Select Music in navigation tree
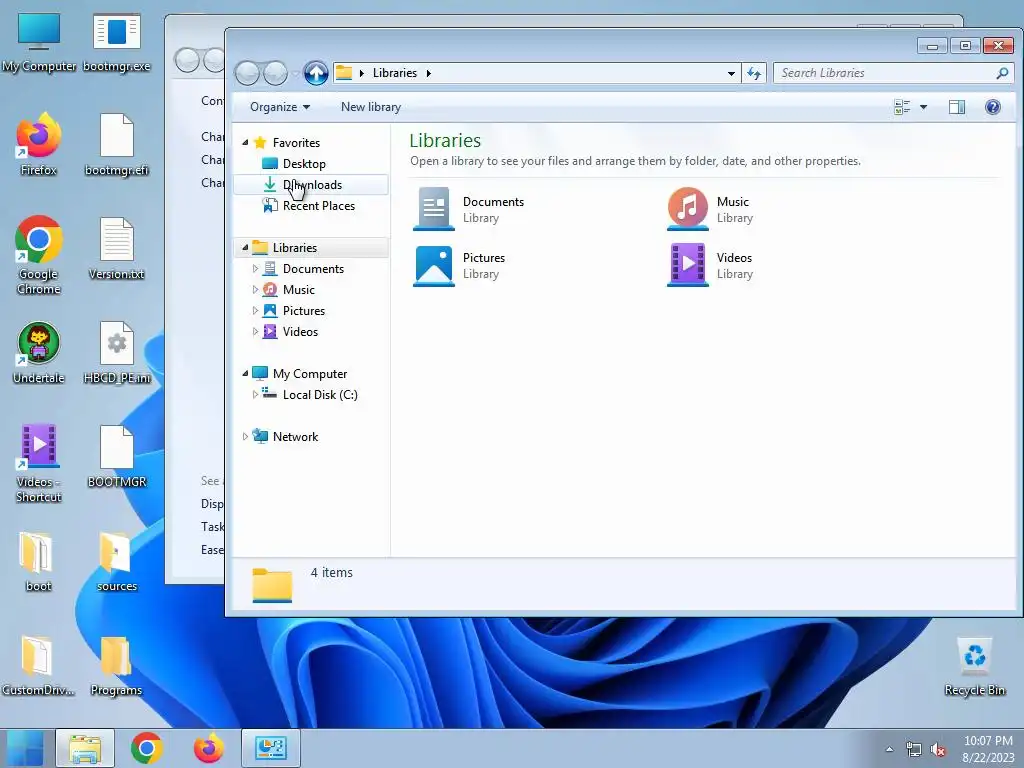 [298, 289]
